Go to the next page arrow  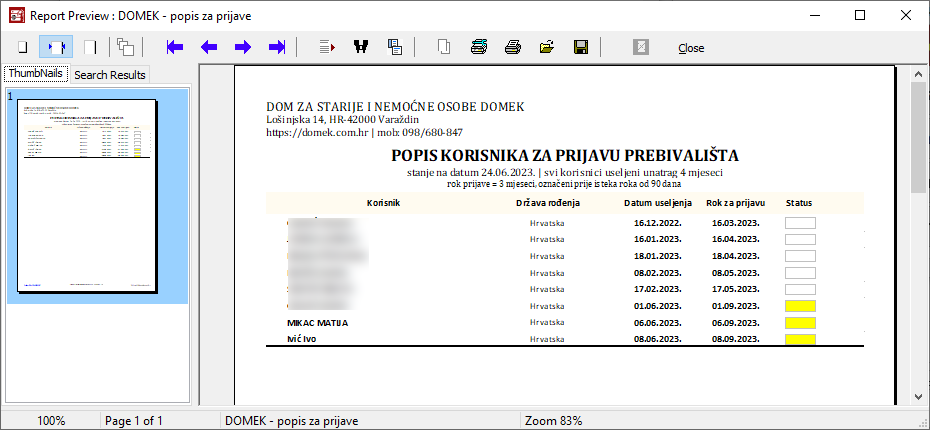(243, 47)
